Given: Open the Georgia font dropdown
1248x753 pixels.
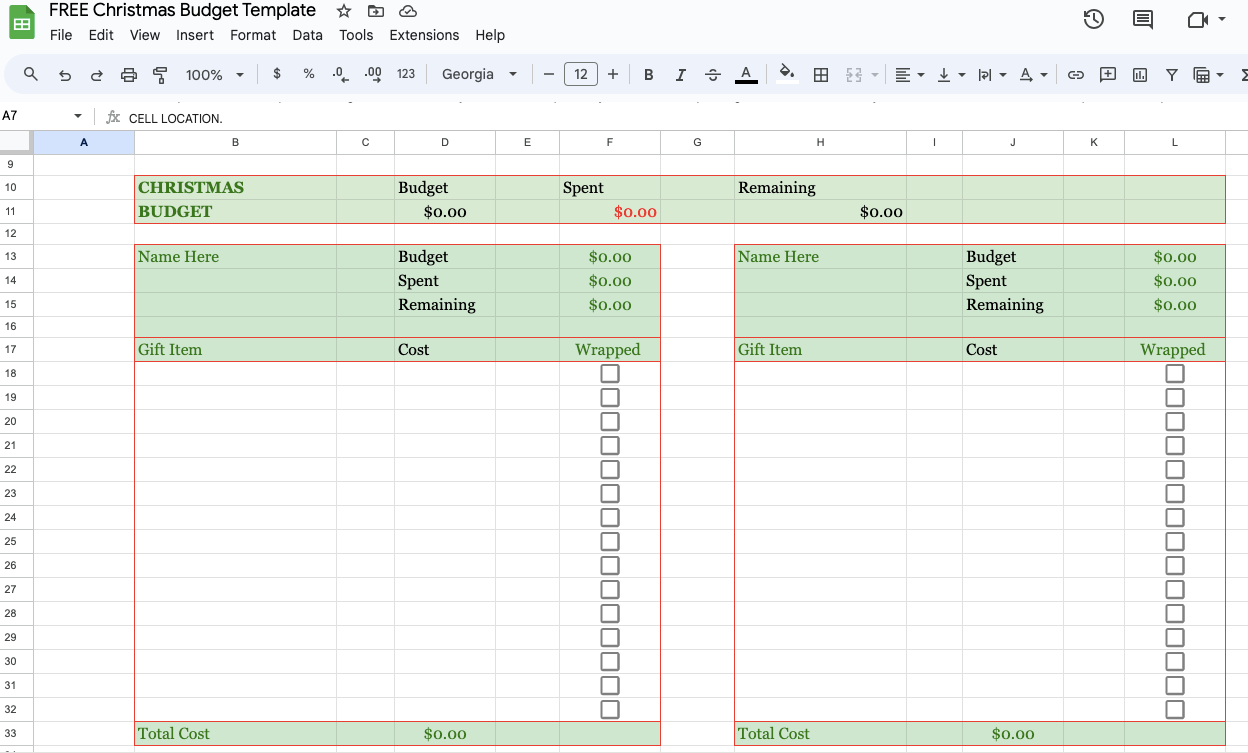Looking at the screenshot, I should [x=480, y=74].
